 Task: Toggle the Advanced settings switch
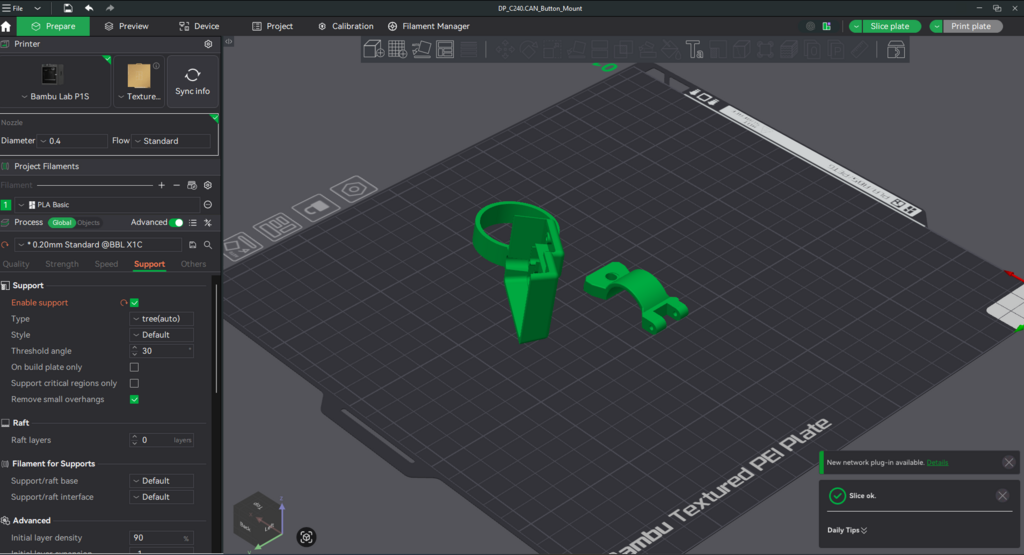click(x=176, y=223)
